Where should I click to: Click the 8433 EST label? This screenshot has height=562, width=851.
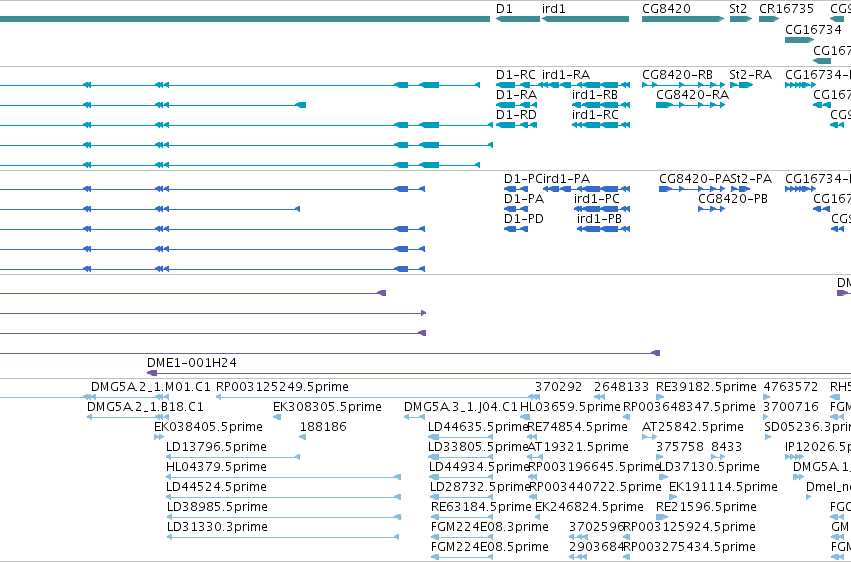[x=726, y=447]
